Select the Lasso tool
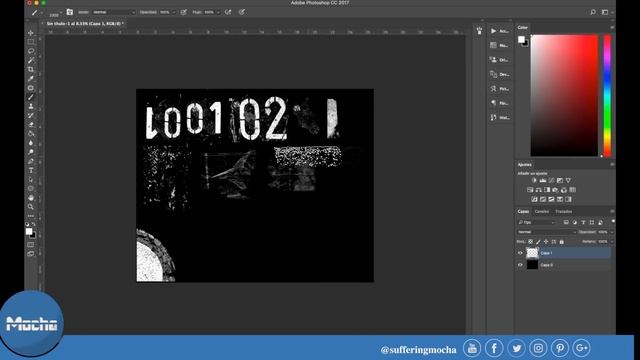This screenshot has width=640, height=360. point(31,51)
